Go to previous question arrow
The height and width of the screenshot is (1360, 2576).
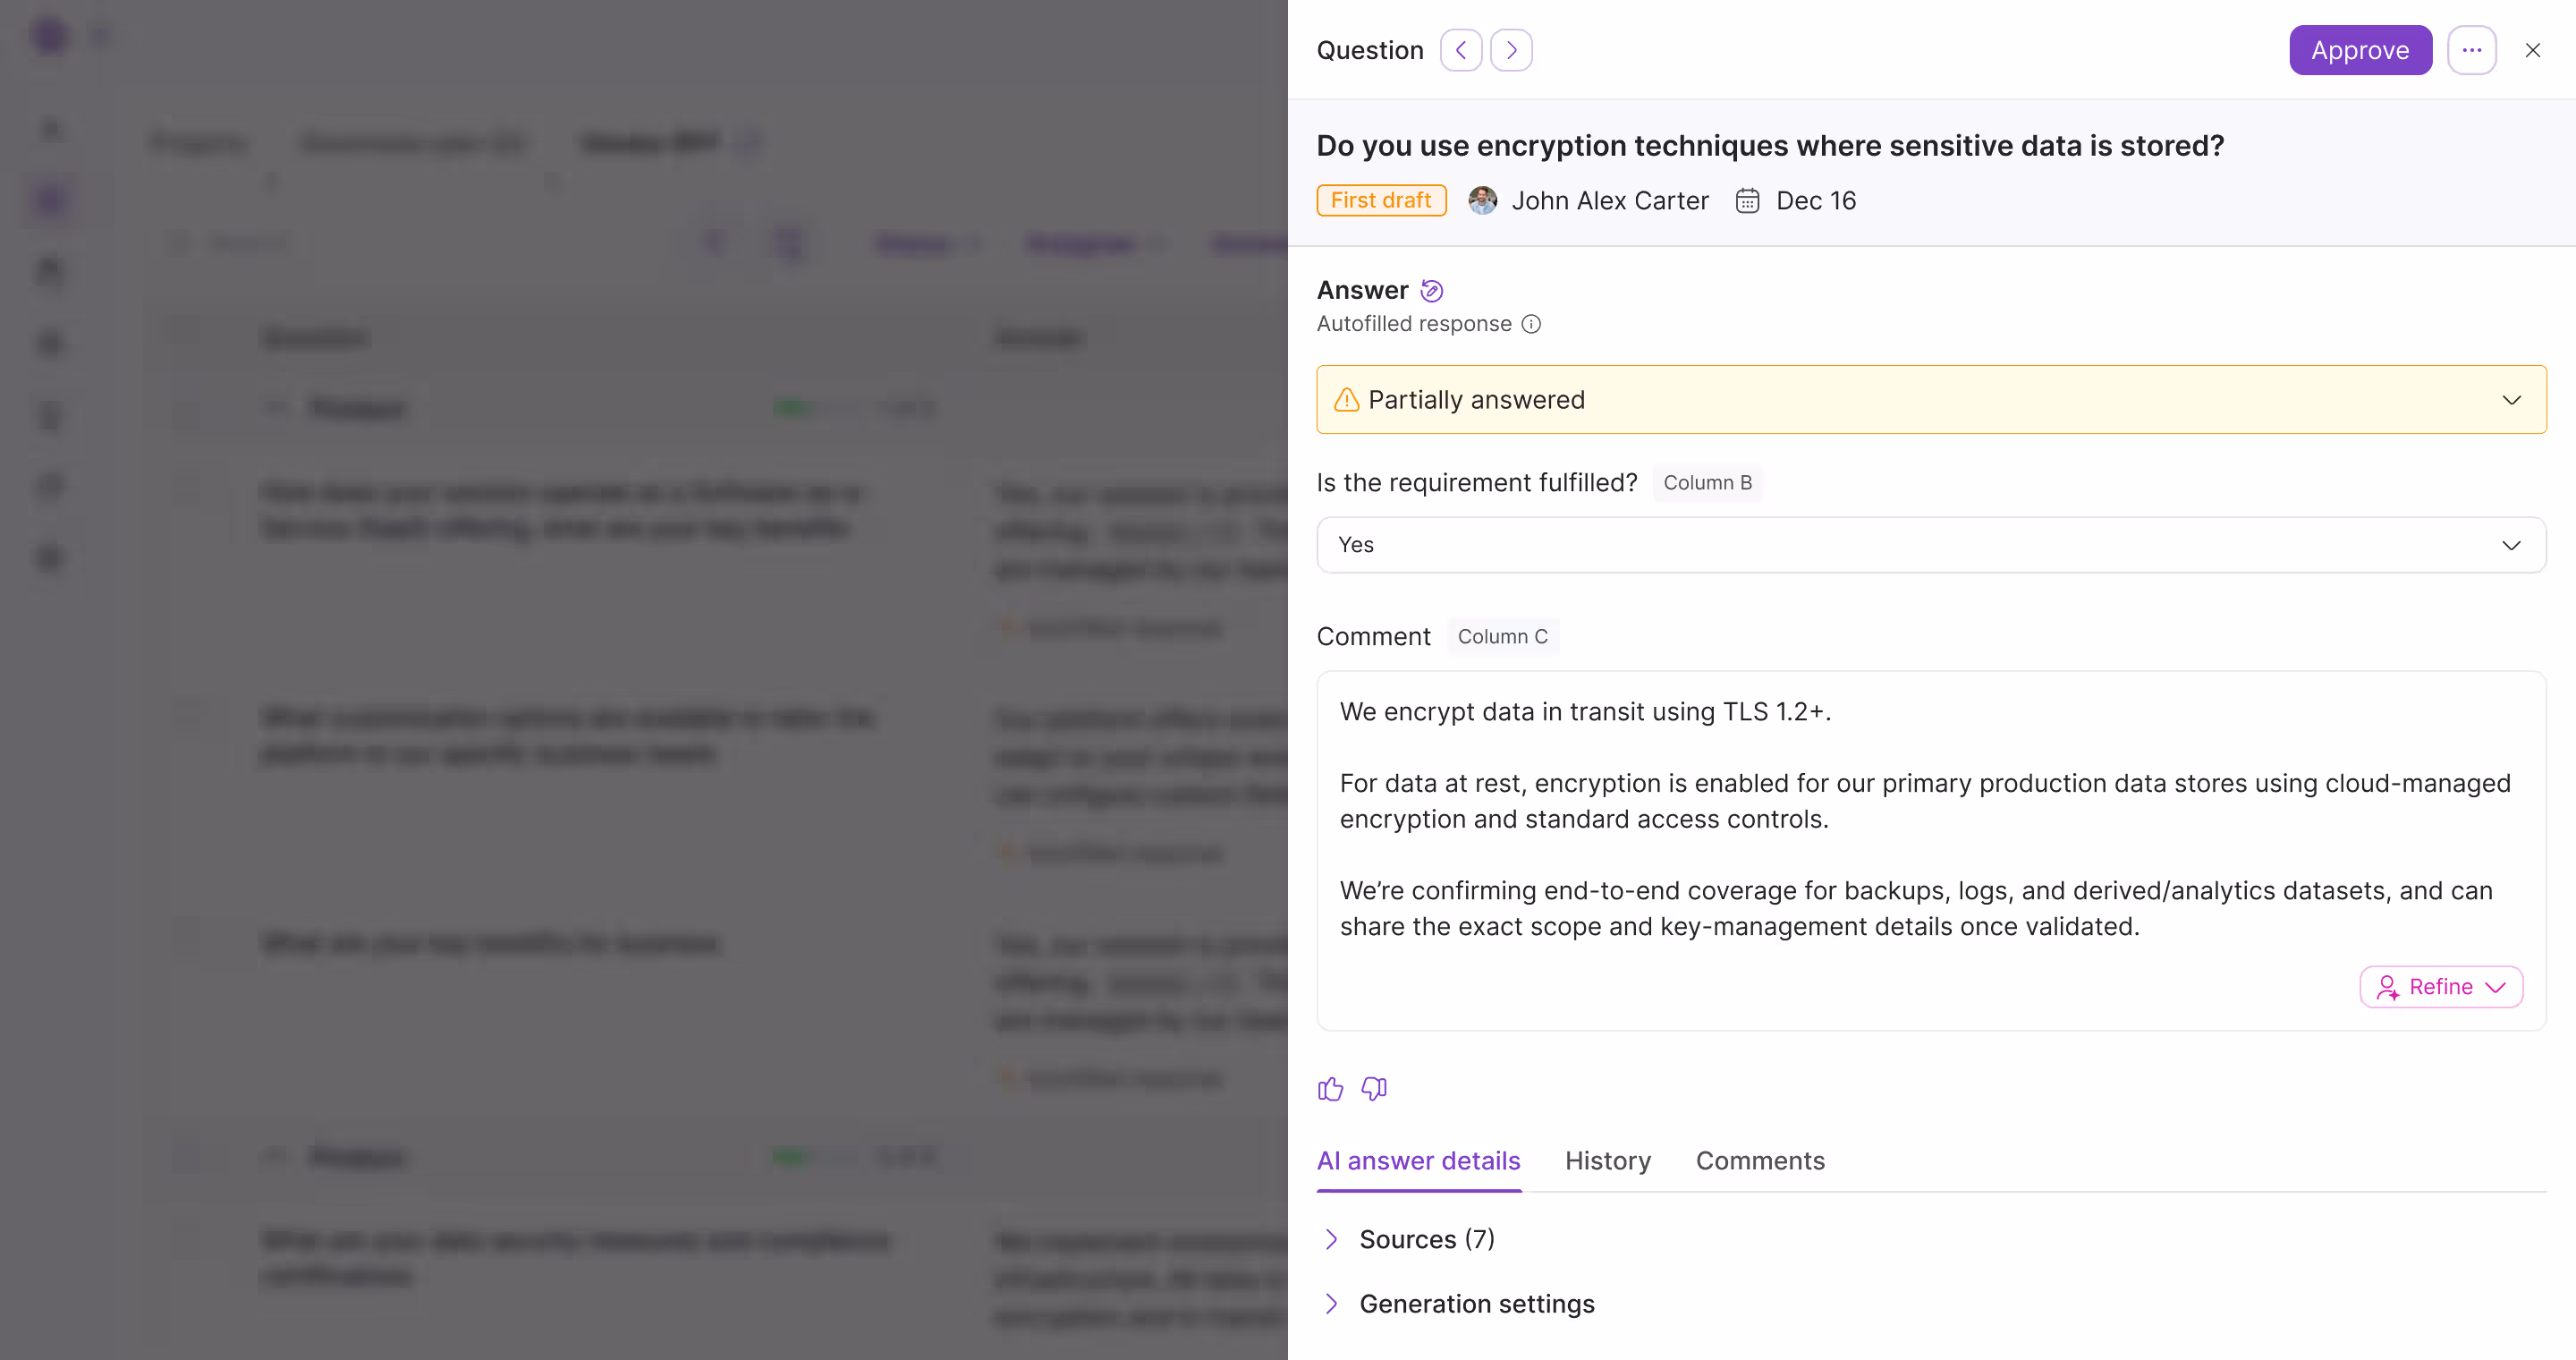pyautogui.click(x=1461, y=50)
